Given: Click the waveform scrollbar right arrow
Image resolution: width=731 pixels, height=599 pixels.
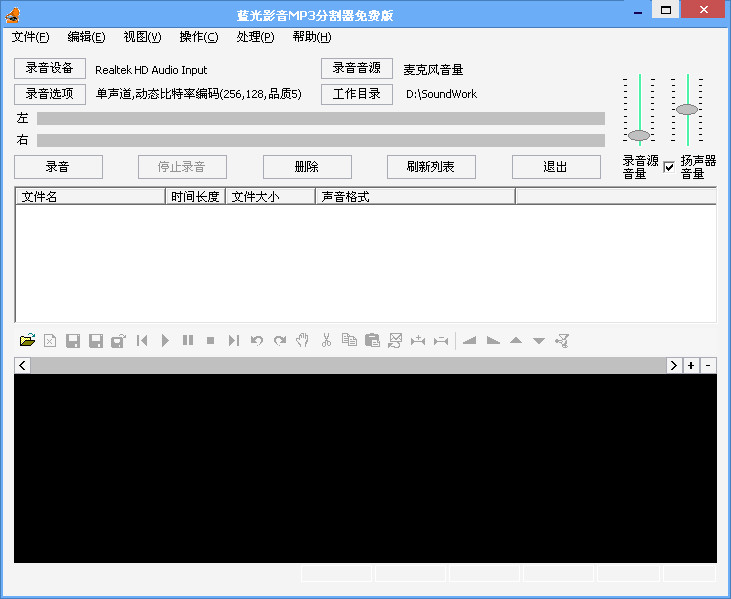Looking at the screenshot, I should click(674, 365).
